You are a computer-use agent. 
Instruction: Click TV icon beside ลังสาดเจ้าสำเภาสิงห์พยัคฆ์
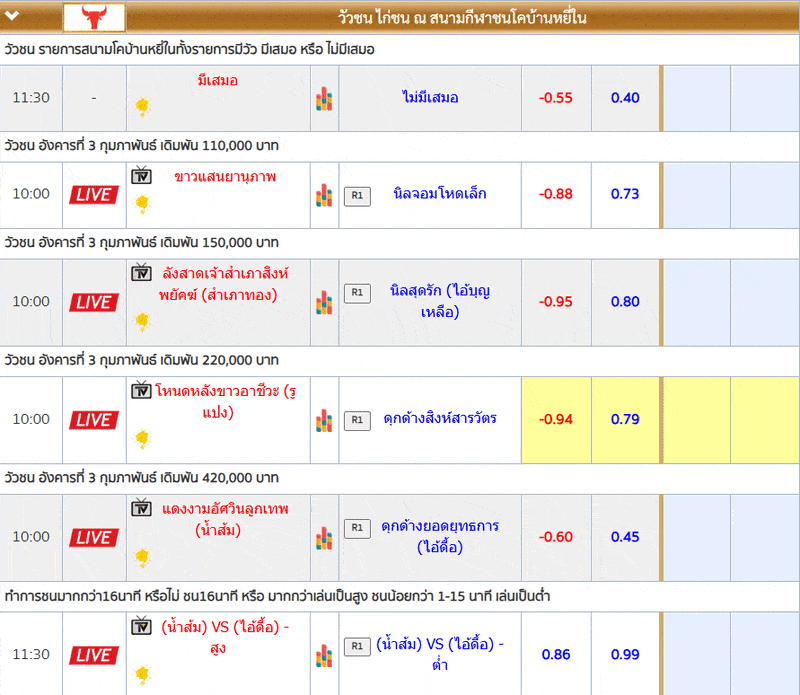pos(141,273)
